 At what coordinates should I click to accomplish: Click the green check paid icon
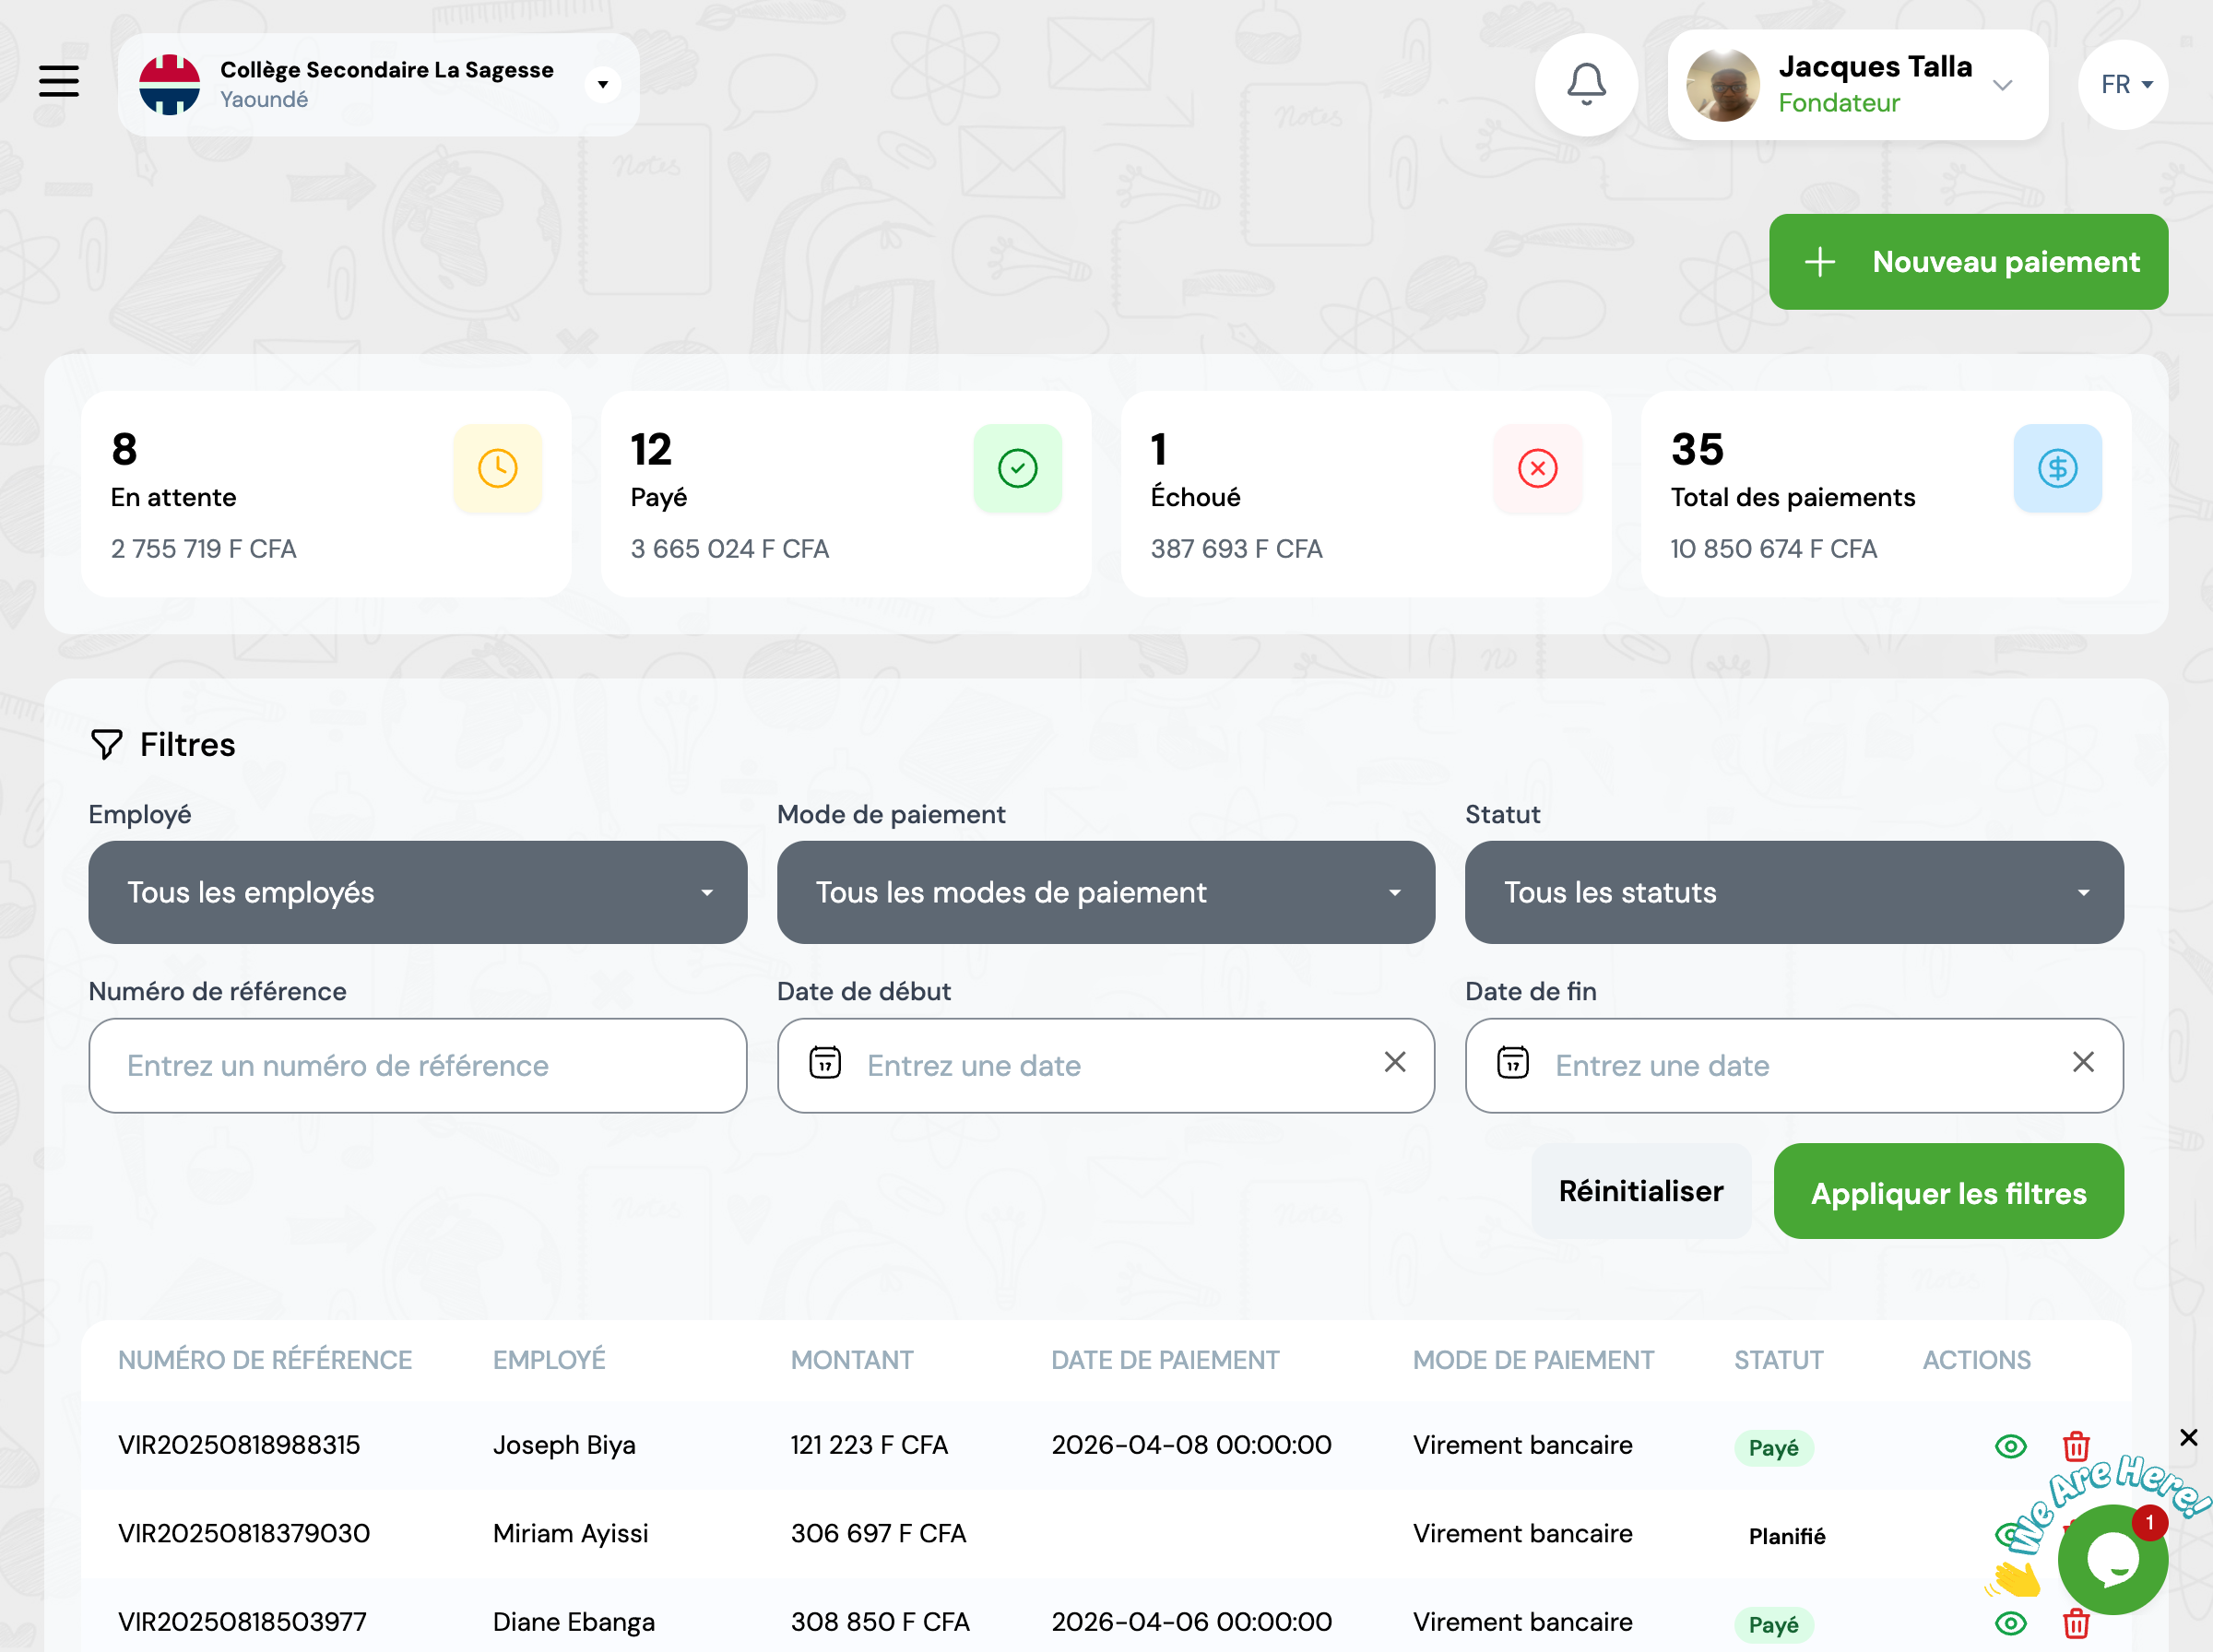(x=1017, y=468)
